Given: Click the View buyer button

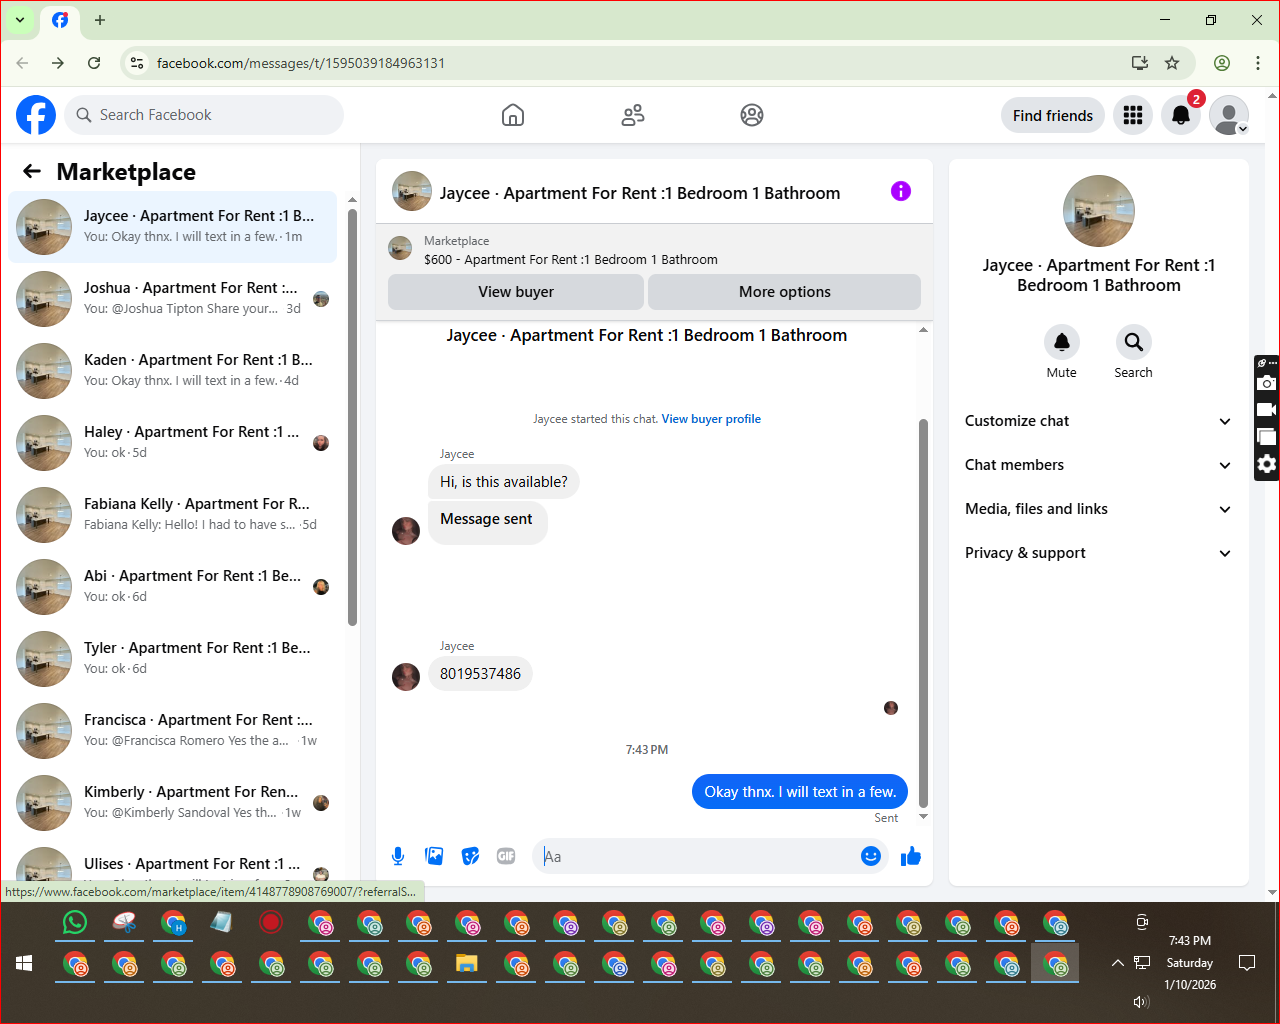Looking at the screenshot, I should tap(516, 292).
